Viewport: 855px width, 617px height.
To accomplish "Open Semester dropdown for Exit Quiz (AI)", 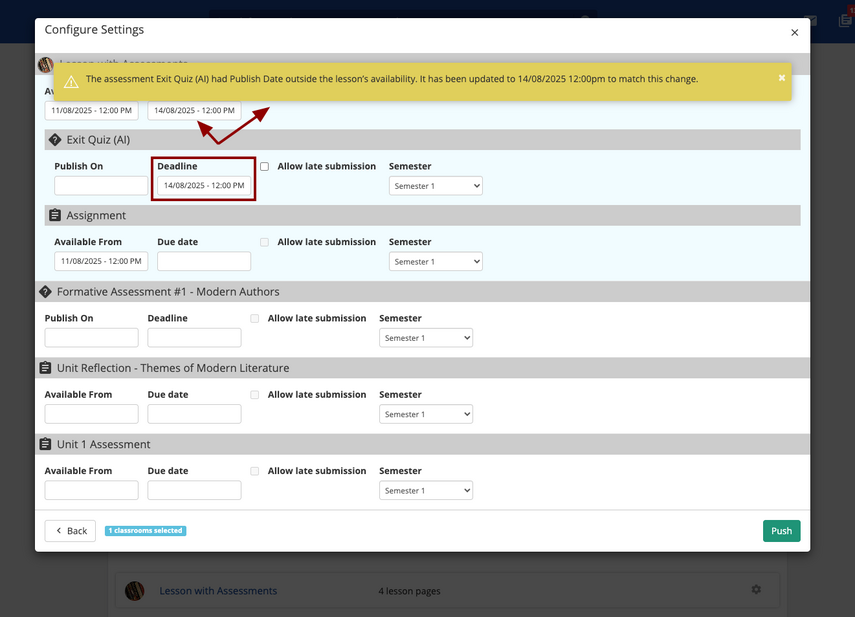I will coord(435,186).
